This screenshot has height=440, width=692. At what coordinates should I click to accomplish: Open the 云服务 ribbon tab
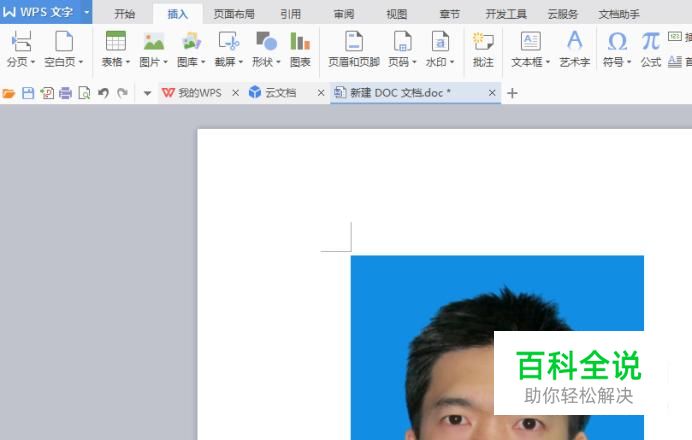(563, 14)
